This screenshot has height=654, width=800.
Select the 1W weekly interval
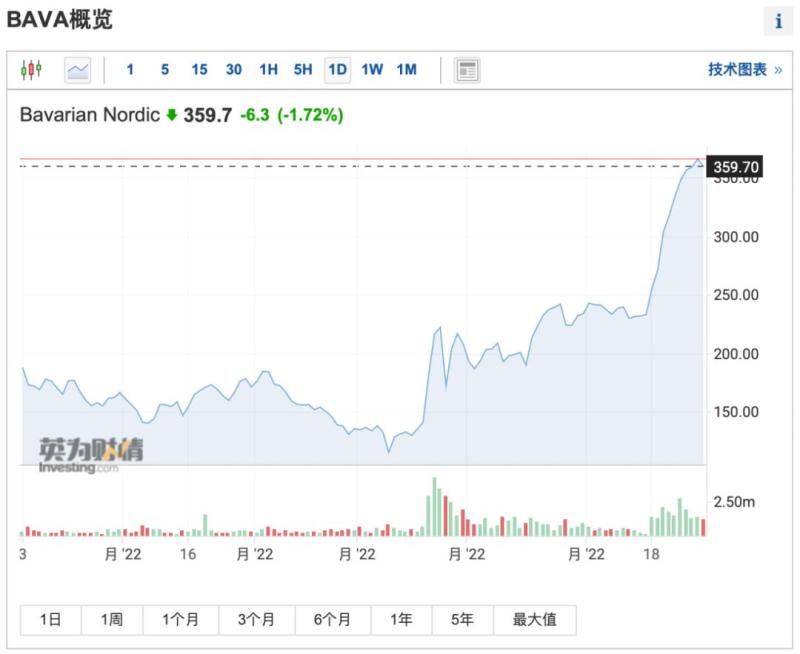coord(372,69)
